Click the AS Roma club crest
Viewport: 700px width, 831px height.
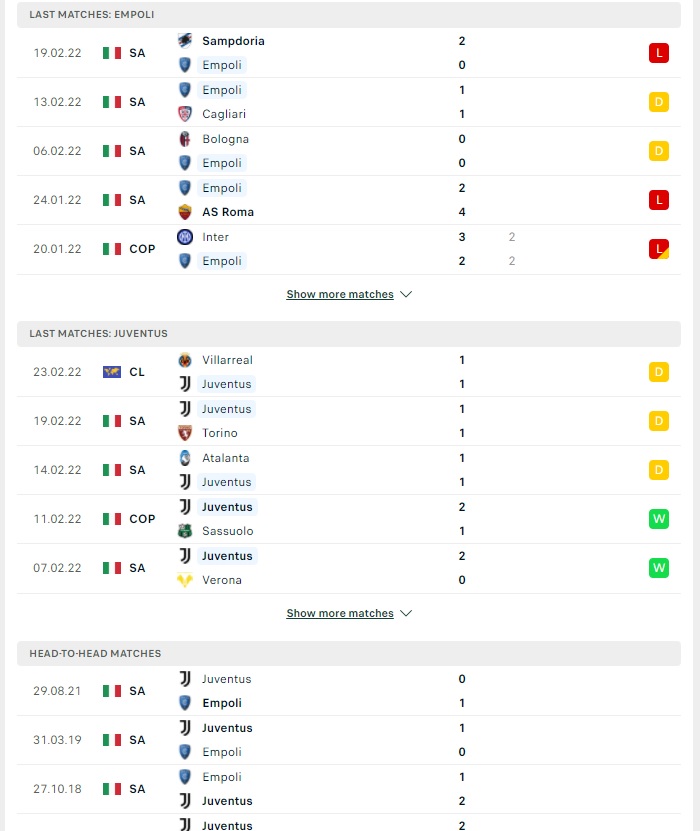(x=184, y=212)
